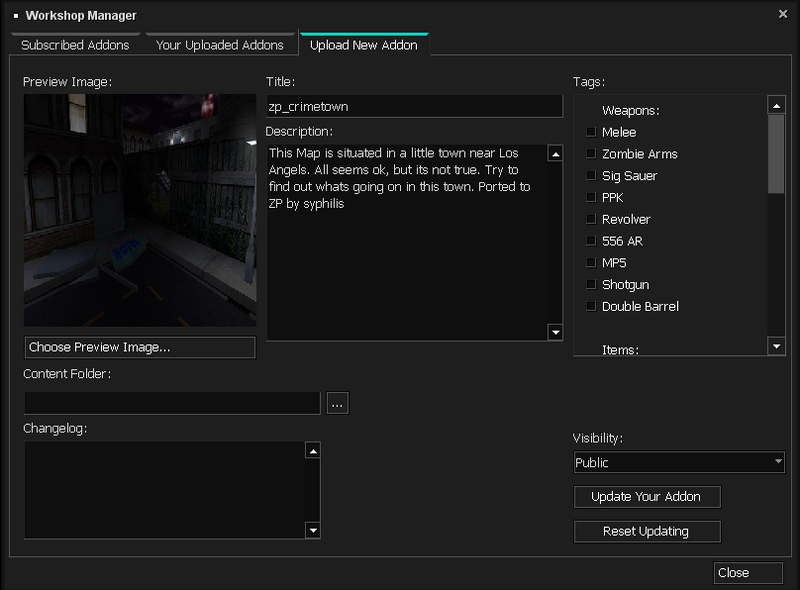Toggle the Double Barrel tag checkbox

pos(590,306)
